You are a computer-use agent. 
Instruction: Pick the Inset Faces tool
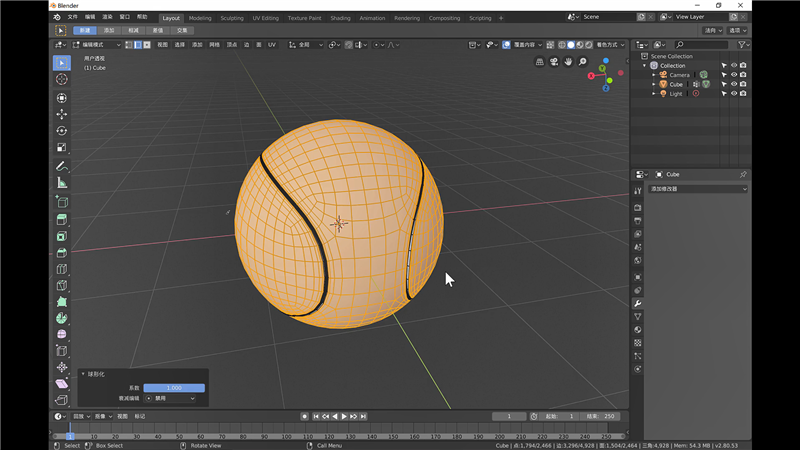(62, 236)
